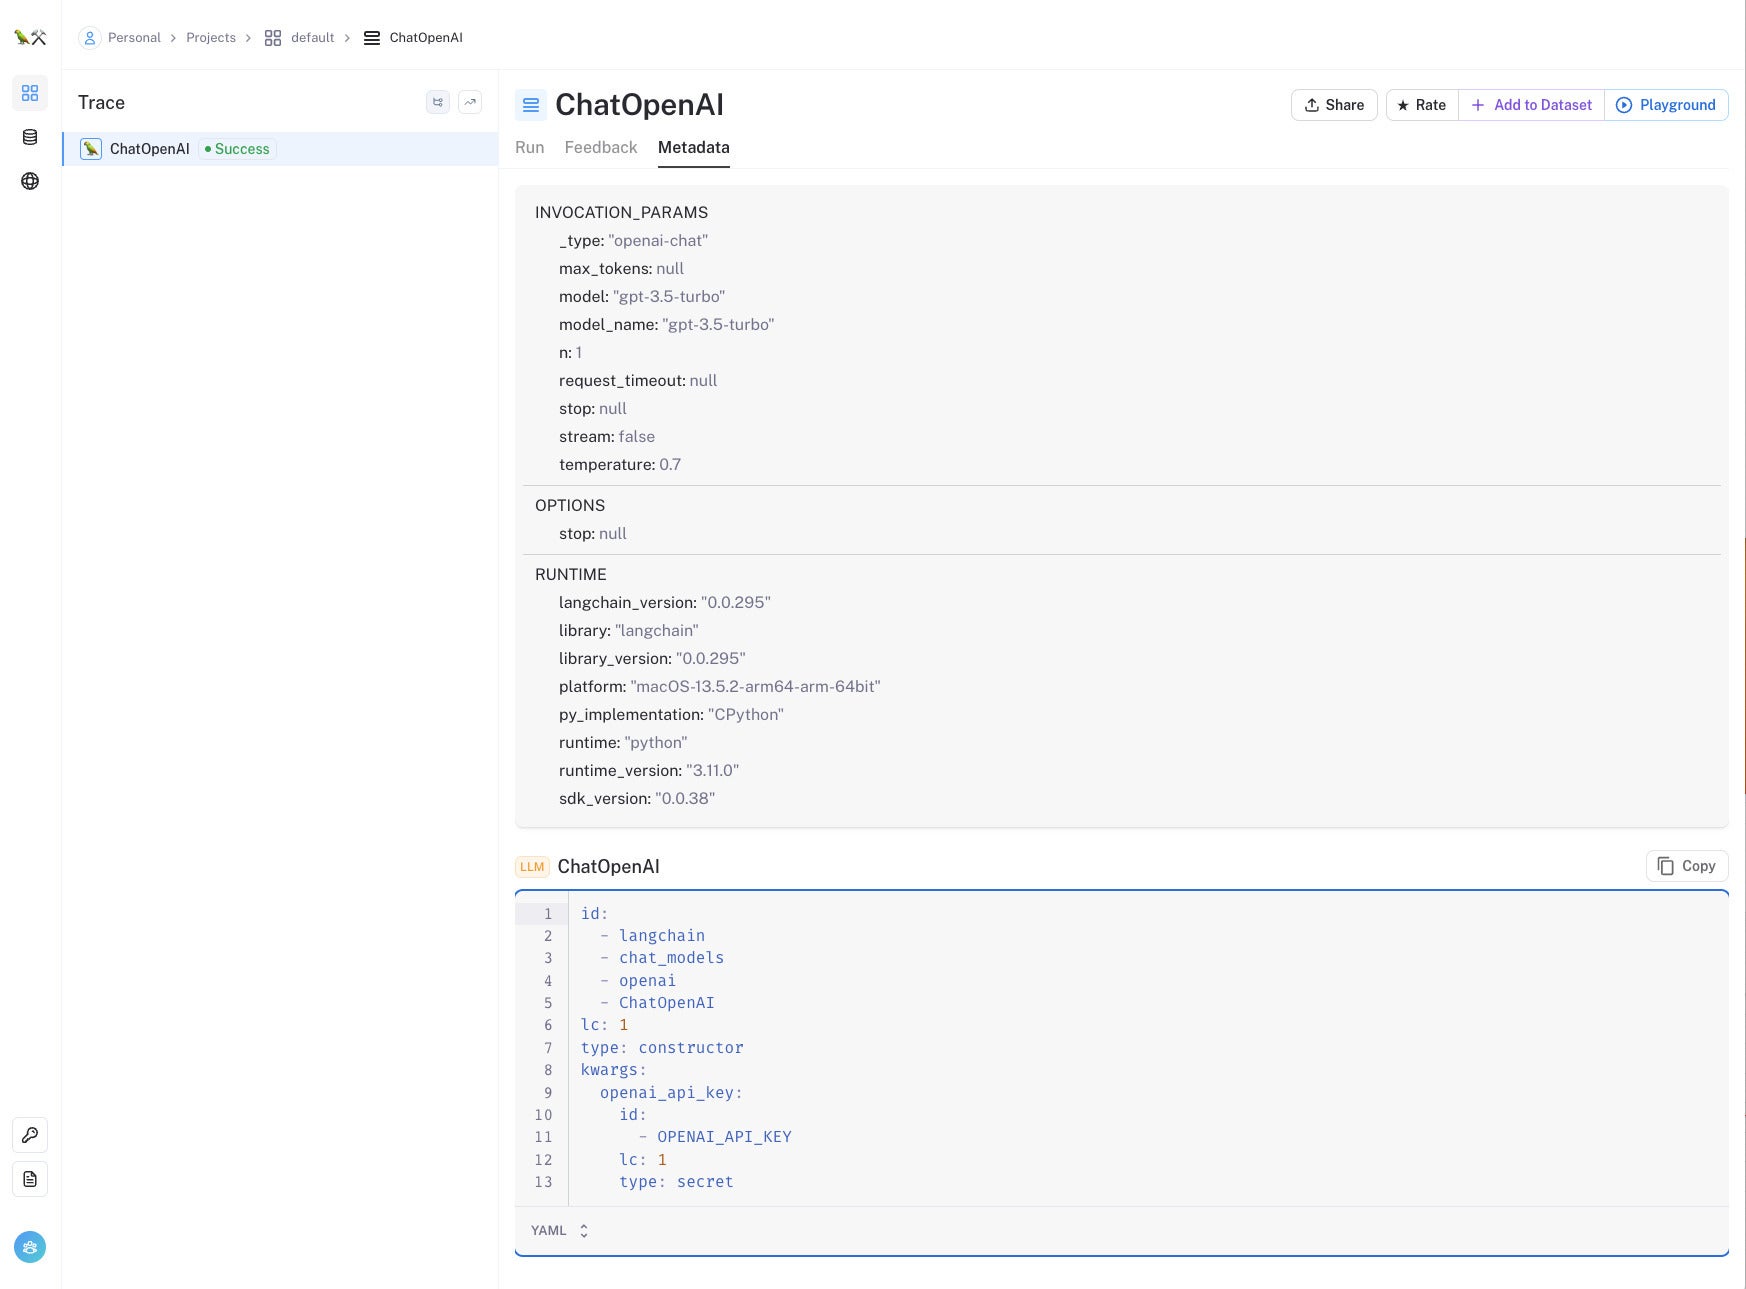The height and width of the screenshot is (1289, 1746).
Task: Open the Projects grid icon in sidebar
Action: pyautogui.click(x=30, y=93)
